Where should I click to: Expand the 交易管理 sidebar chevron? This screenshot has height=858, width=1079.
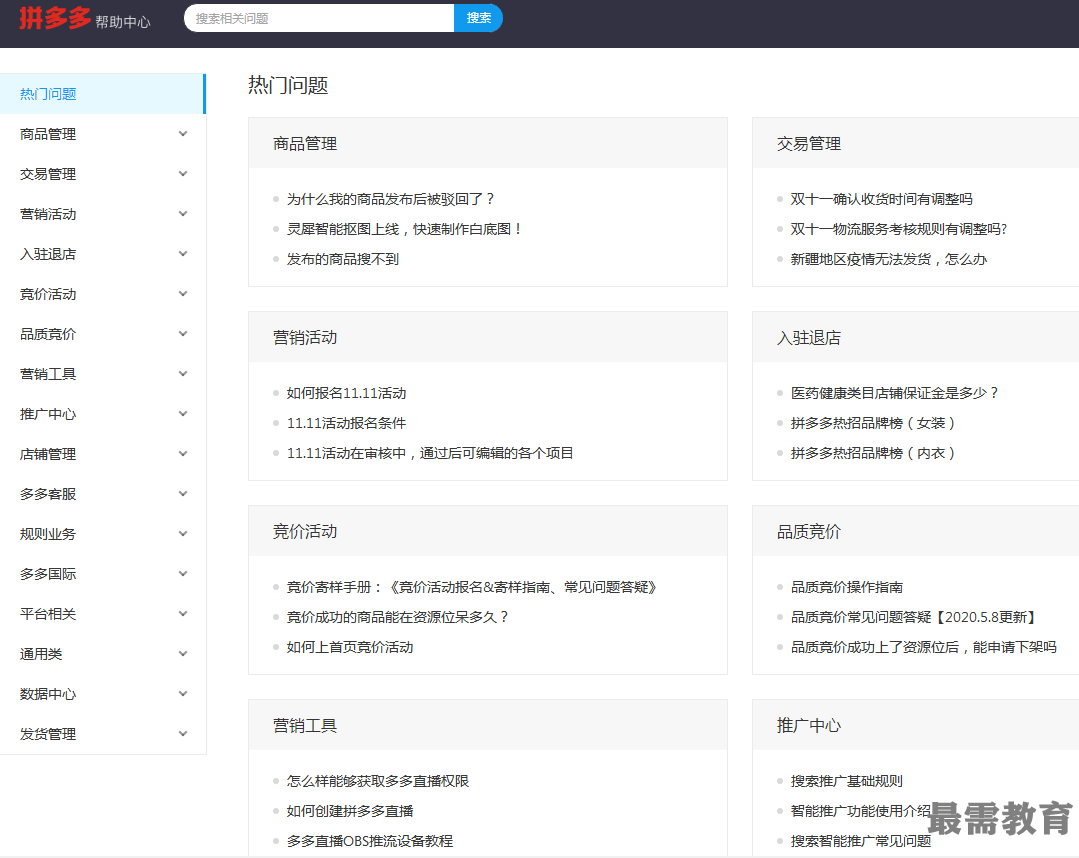coord(183,173)
